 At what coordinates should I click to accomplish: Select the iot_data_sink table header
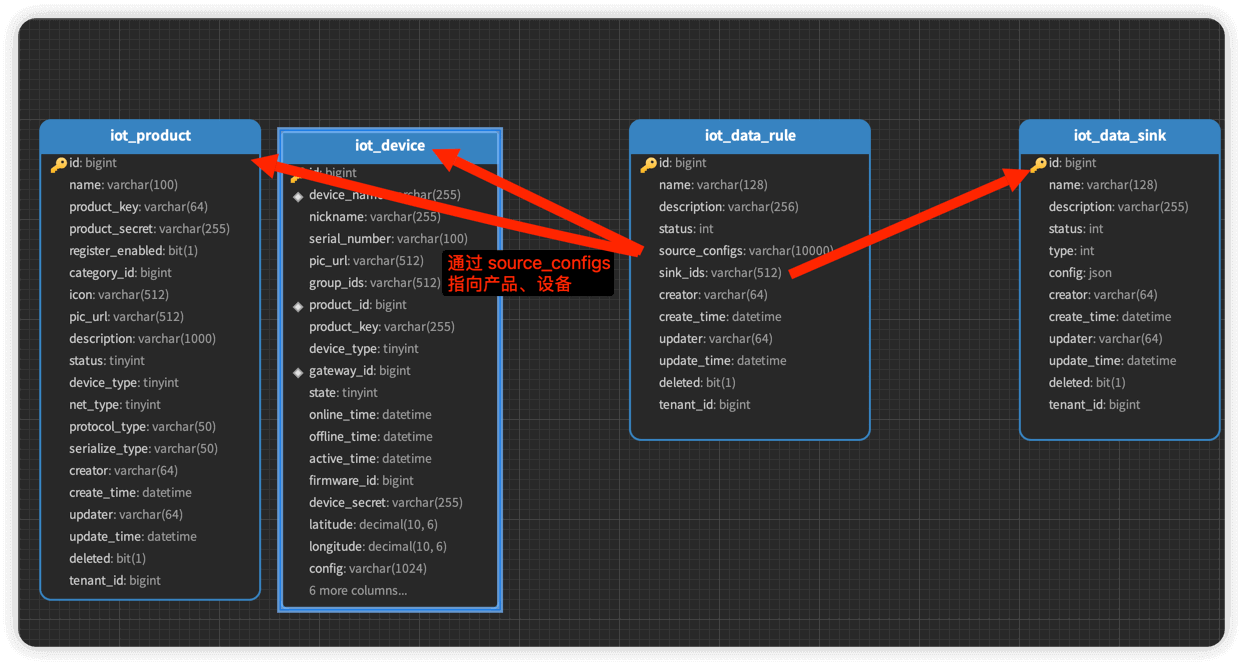click(x=1119, y=136)
